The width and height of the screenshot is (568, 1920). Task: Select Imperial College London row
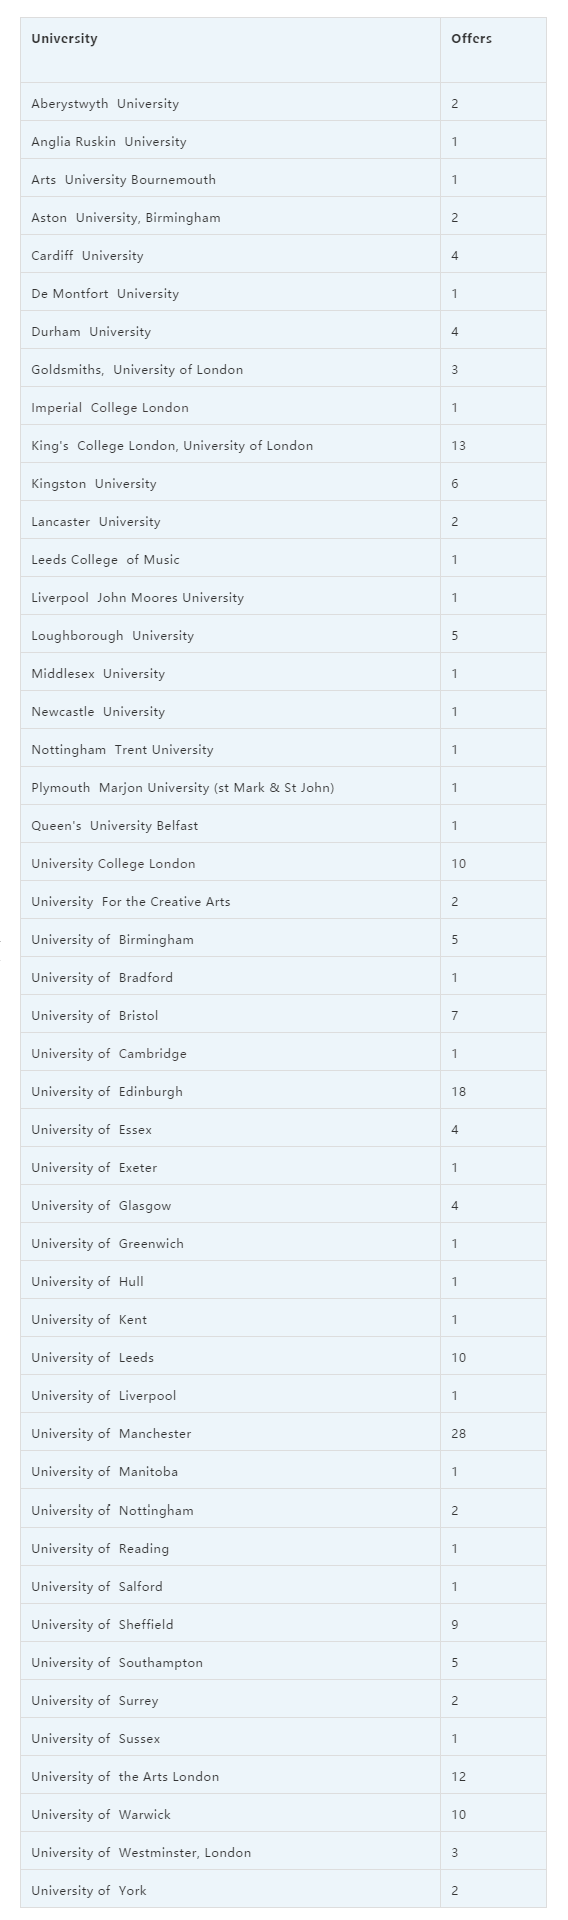(283, 408)
